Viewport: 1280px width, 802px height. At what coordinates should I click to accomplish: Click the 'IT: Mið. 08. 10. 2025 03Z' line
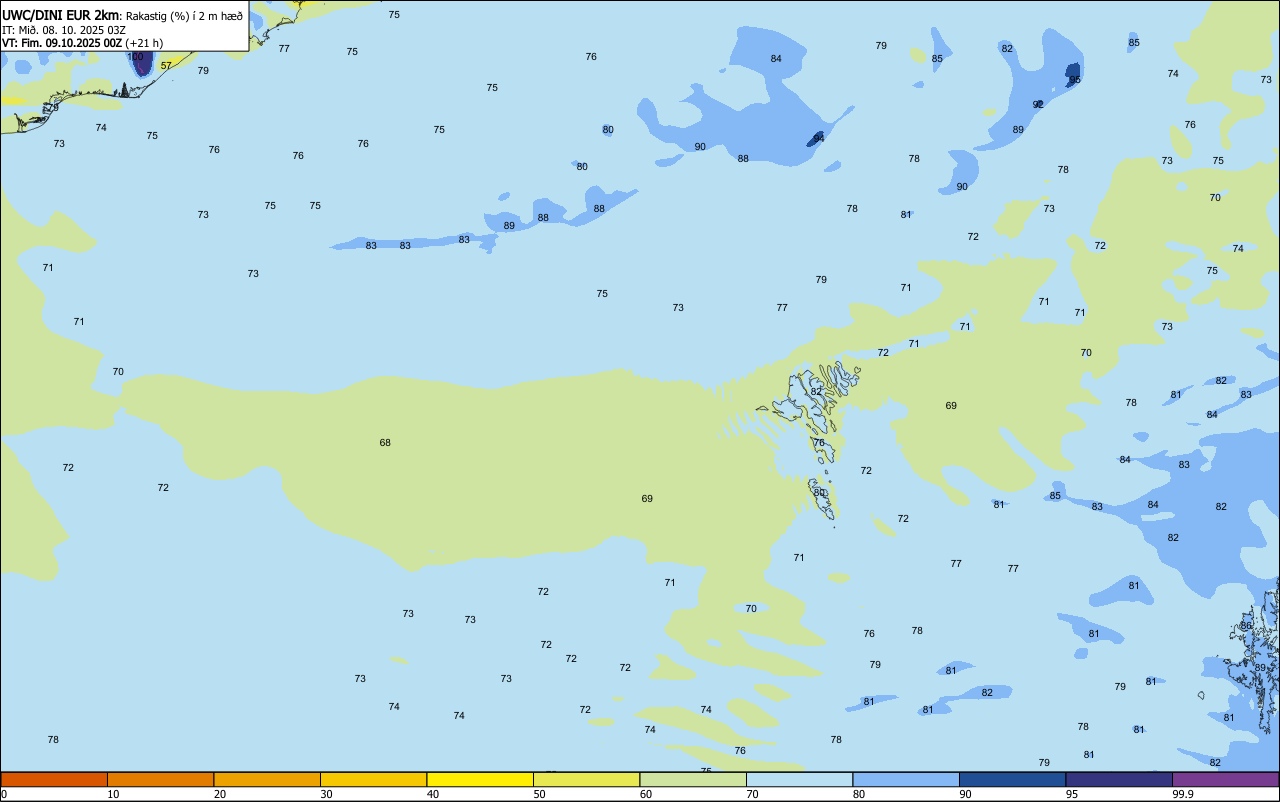point(64,29)
